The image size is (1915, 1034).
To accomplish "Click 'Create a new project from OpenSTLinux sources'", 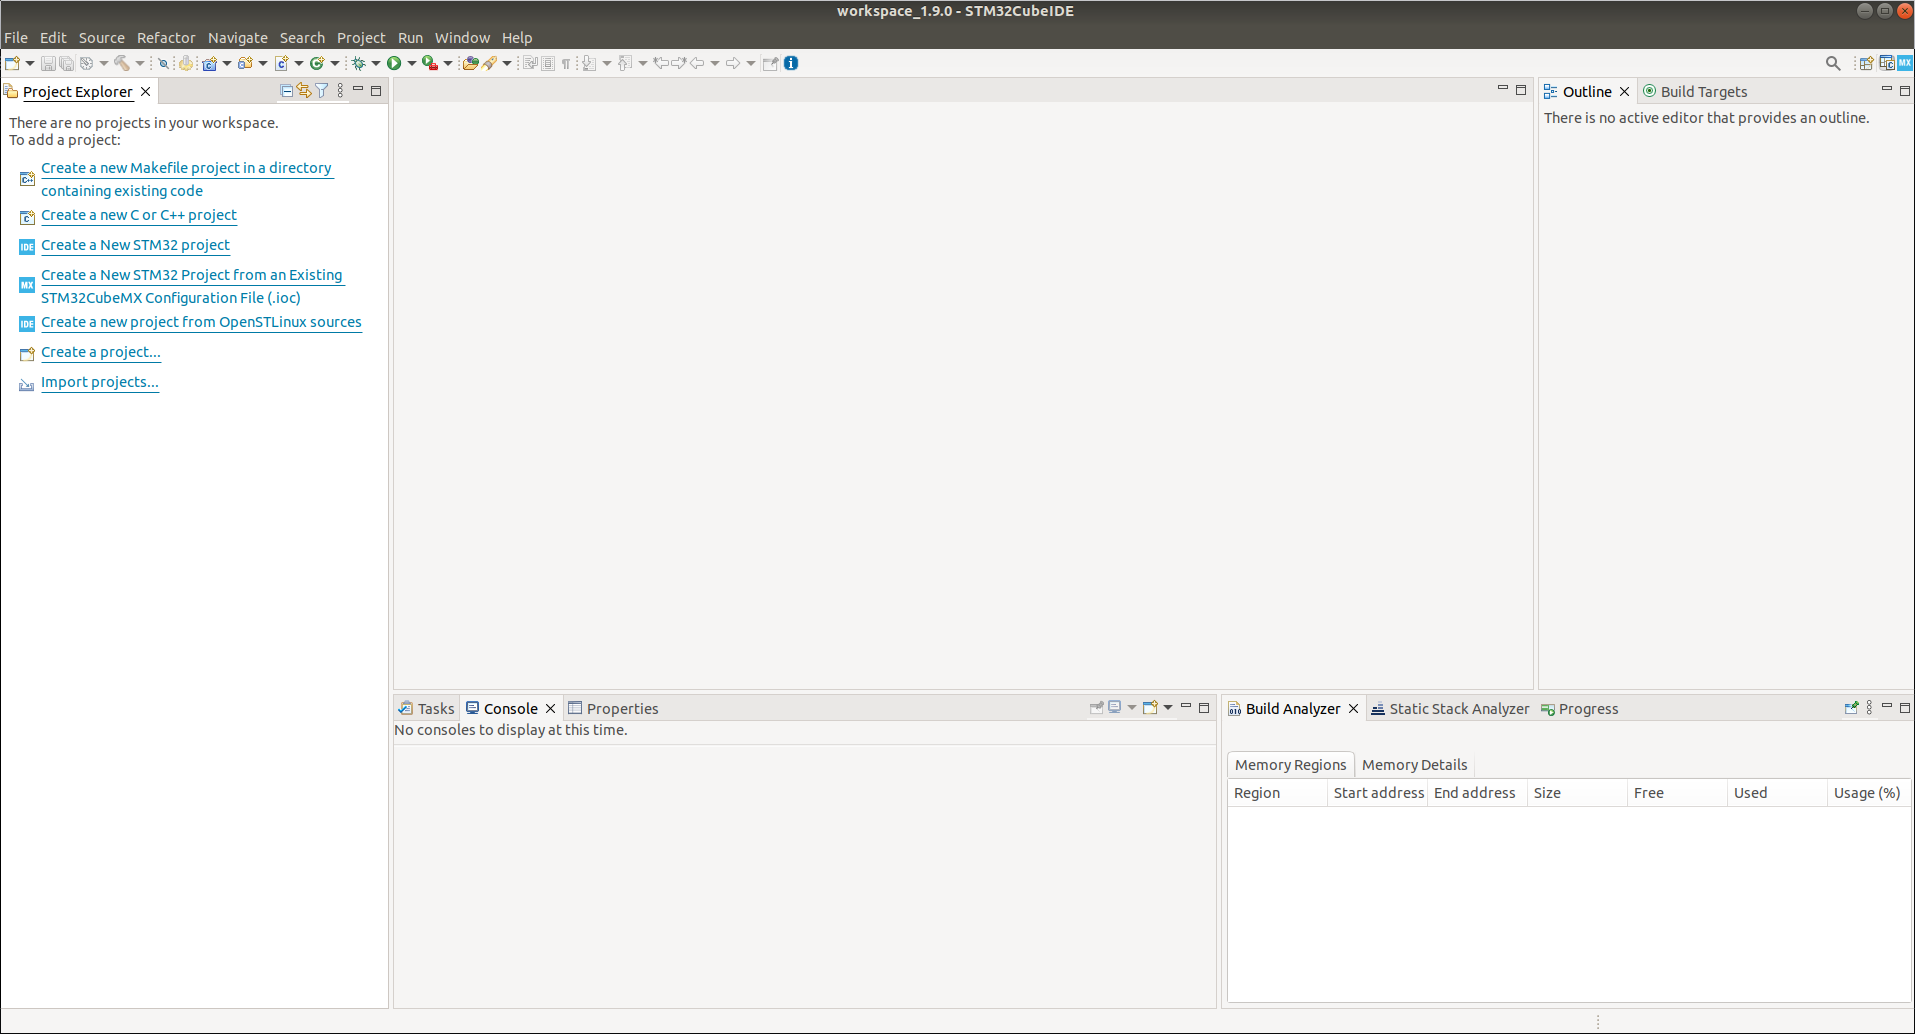I will pyautogui.click(x=201, y=322).
